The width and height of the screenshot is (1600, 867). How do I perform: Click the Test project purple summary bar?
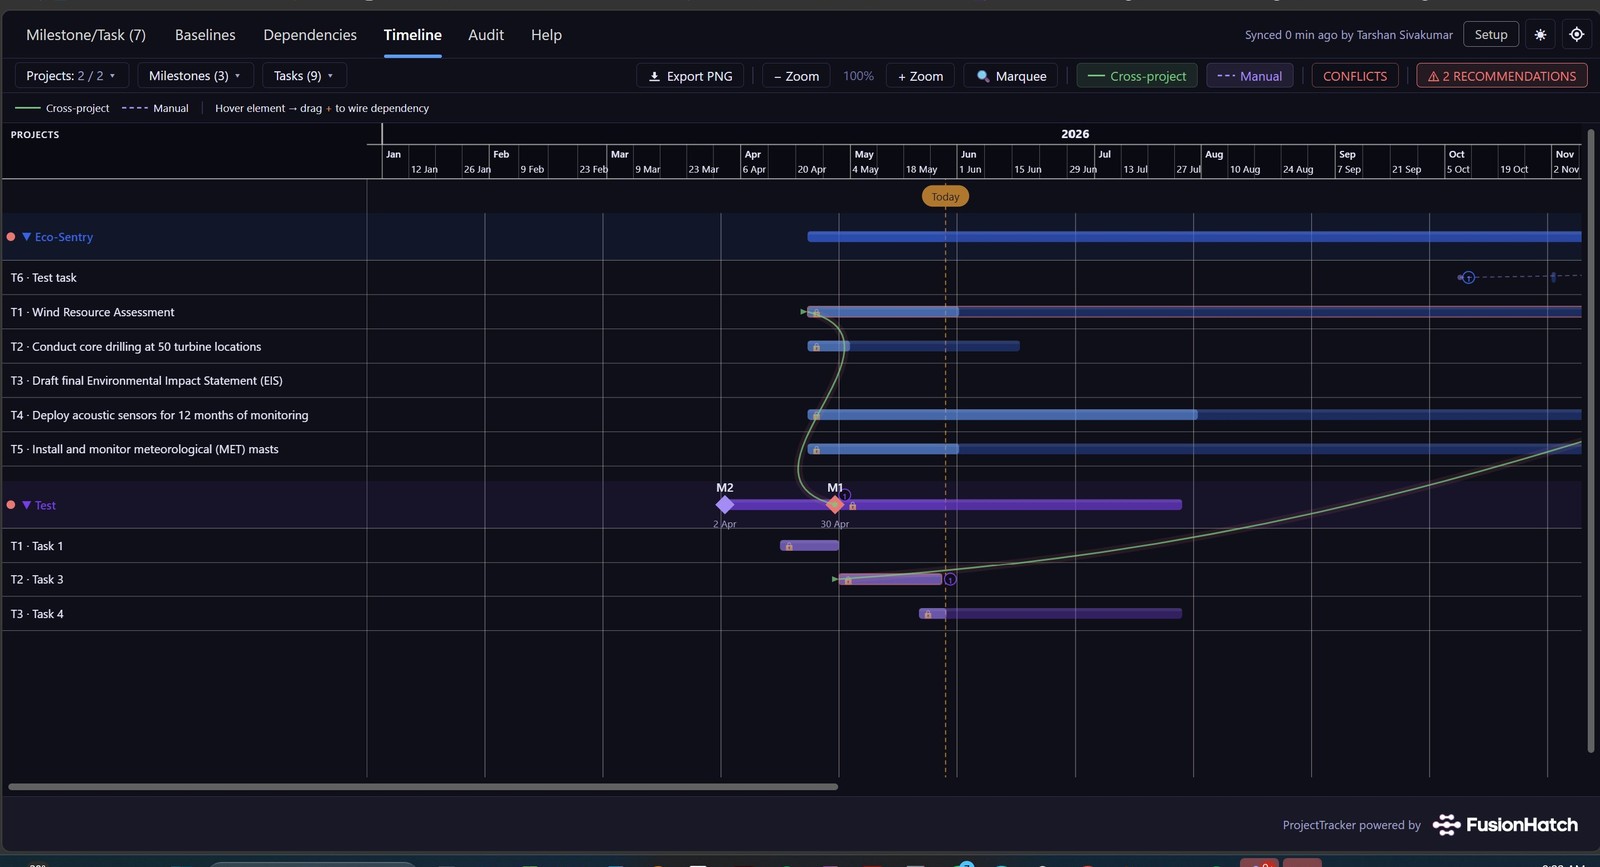point(954,505)
